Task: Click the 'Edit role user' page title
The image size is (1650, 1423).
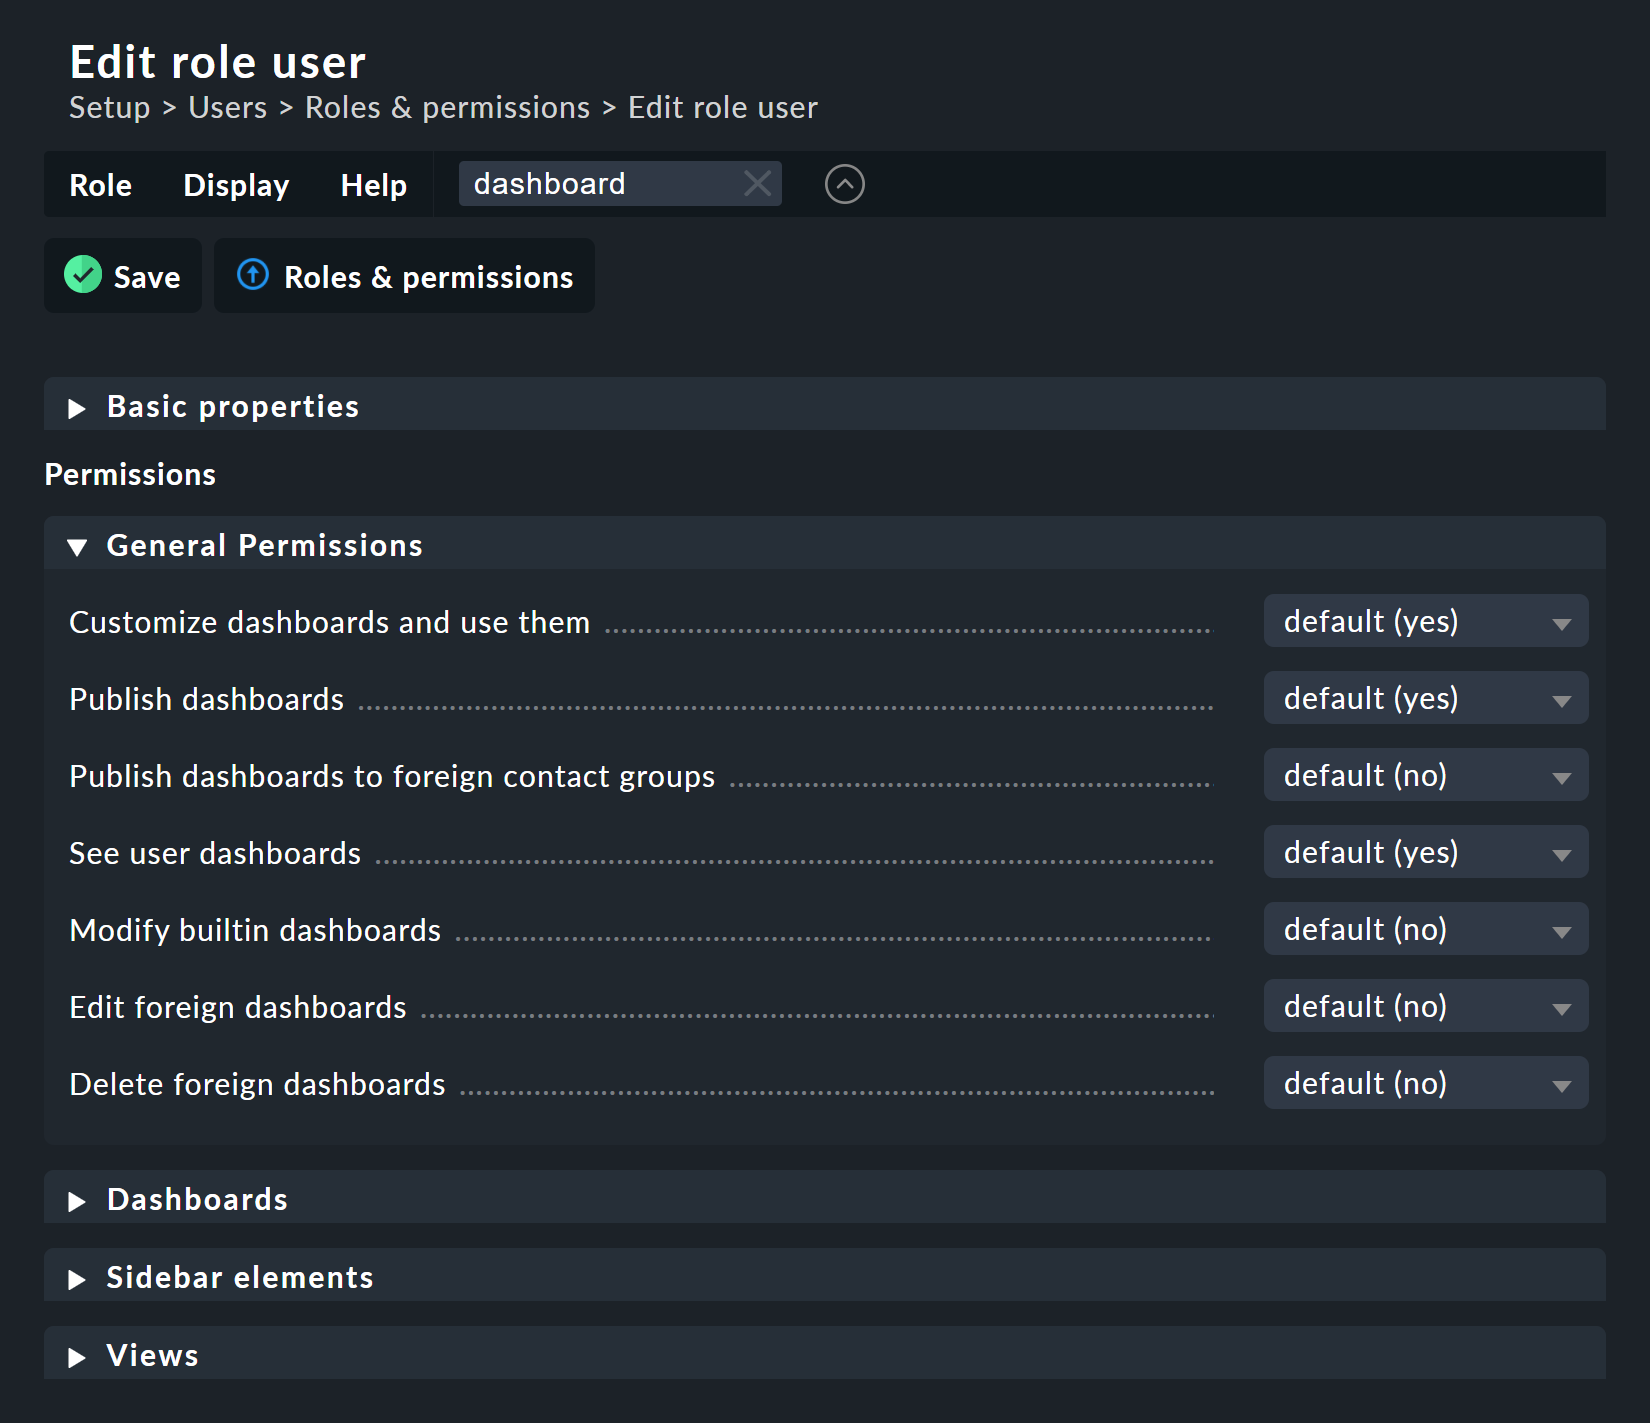Action: tap(218, 62)
